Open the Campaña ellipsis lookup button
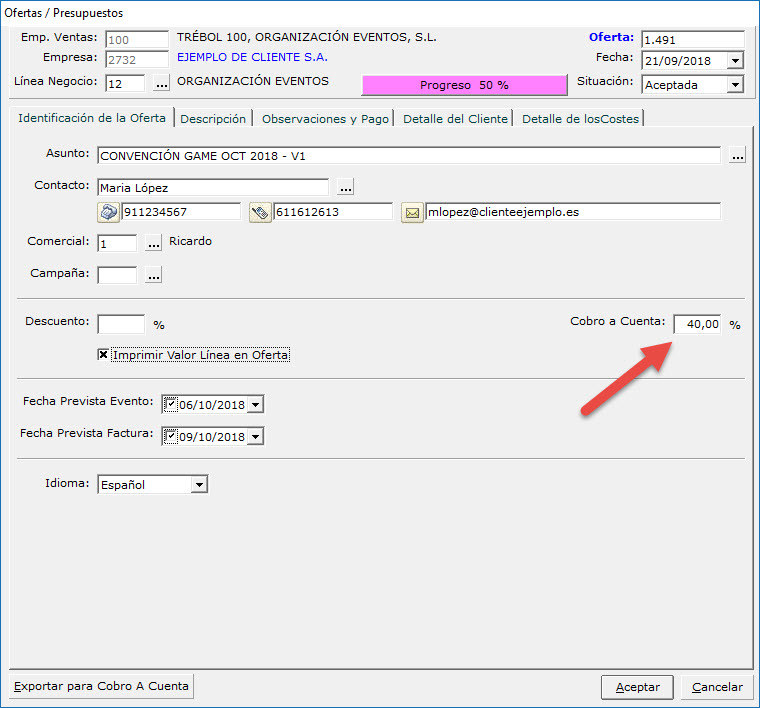Screen dimensions: 760x708 pos(154,275)
